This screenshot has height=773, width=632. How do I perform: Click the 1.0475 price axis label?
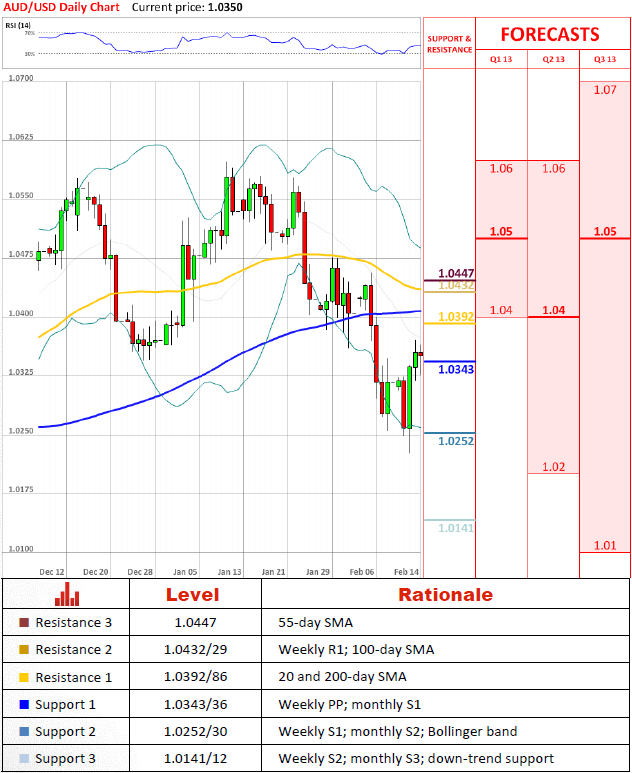[21, 254]
